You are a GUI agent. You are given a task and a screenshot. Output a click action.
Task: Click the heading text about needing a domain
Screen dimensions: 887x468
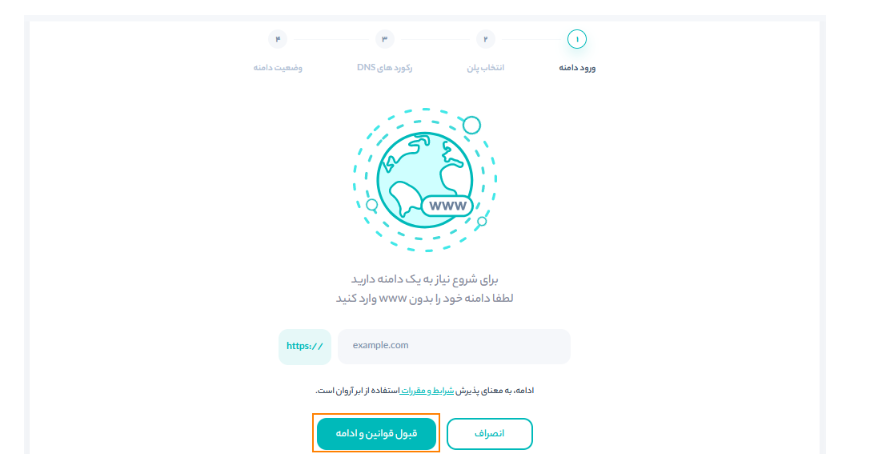click(x=424, y=279)
